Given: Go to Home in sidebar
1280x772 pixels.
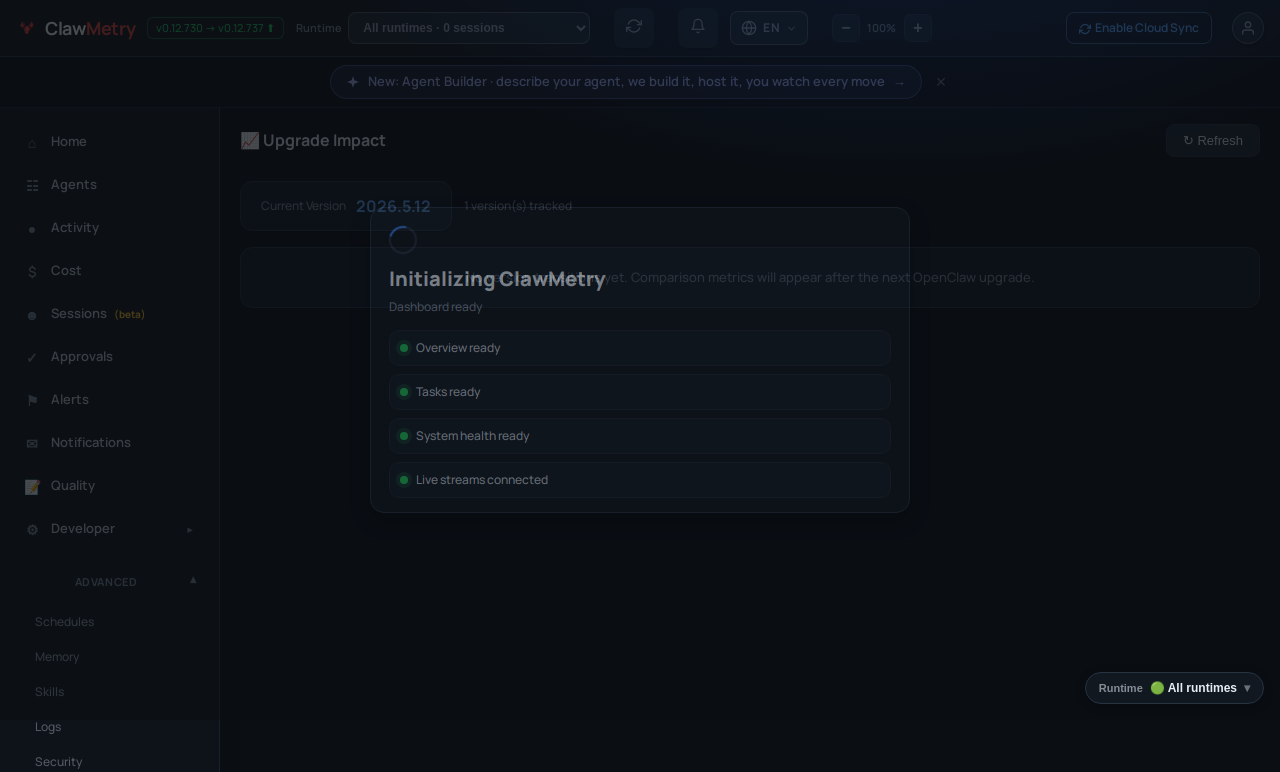Looking at the screenshot, I should point(110,142).
